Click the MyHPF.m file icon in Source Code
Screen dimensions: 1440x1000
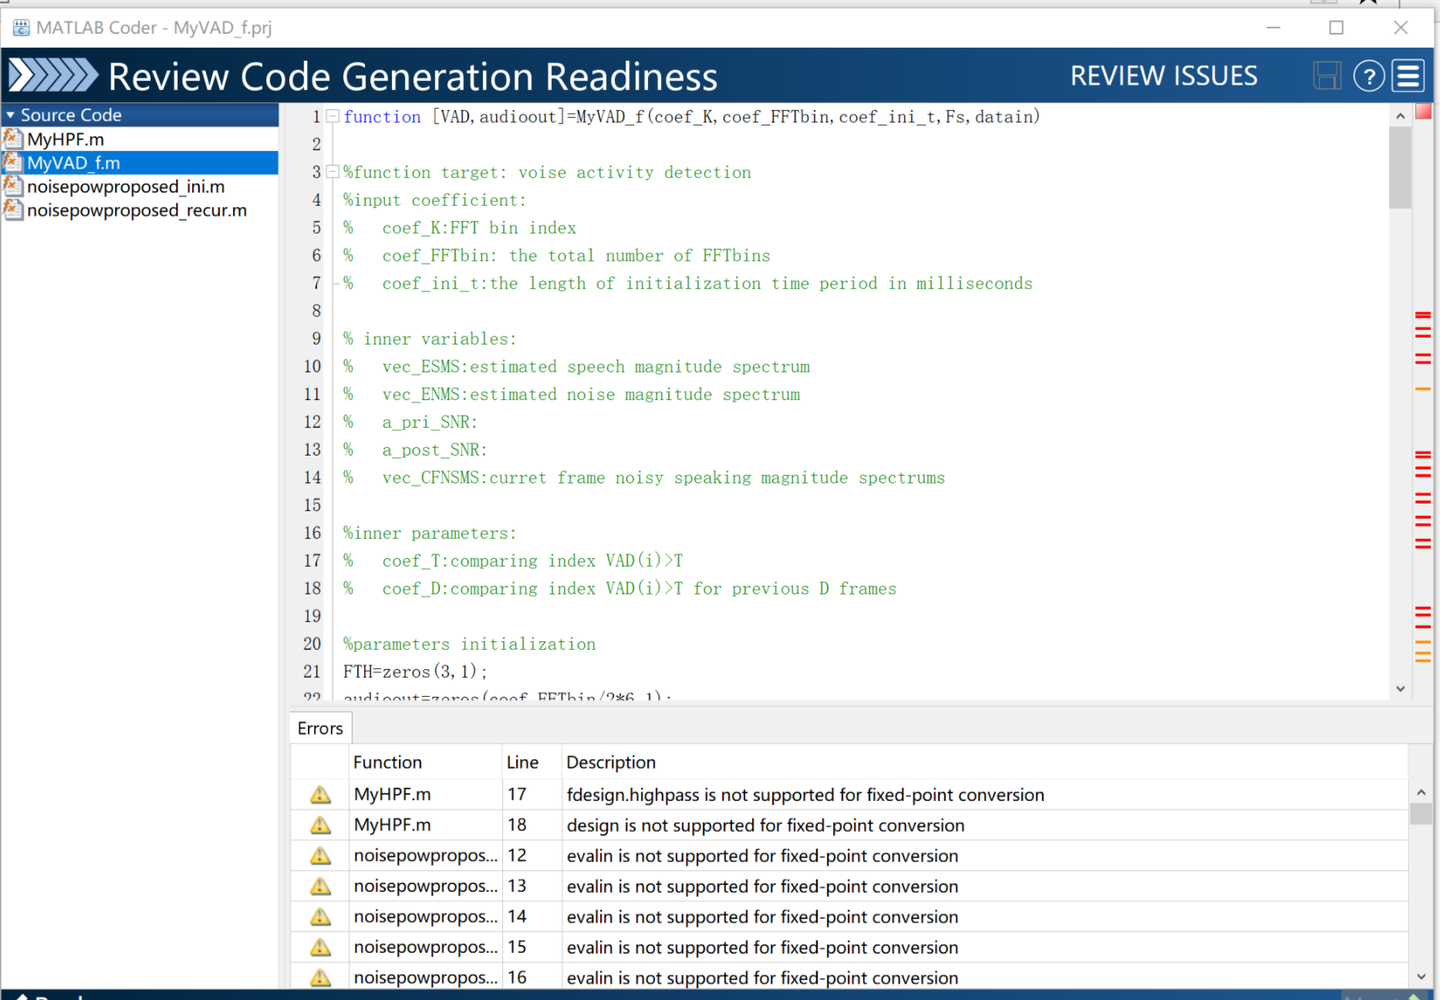pyautogui.click(x=13, y=139)
